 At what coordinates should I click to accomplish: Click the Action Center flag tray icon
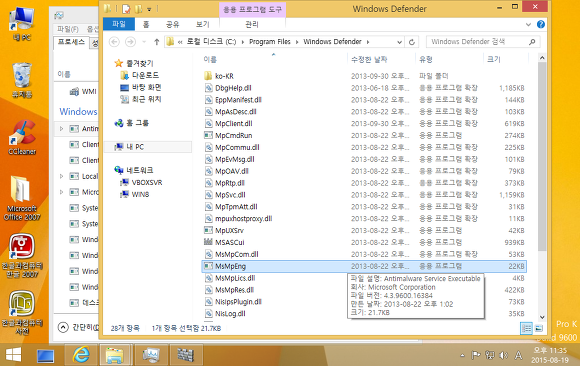tap(476, 355)
